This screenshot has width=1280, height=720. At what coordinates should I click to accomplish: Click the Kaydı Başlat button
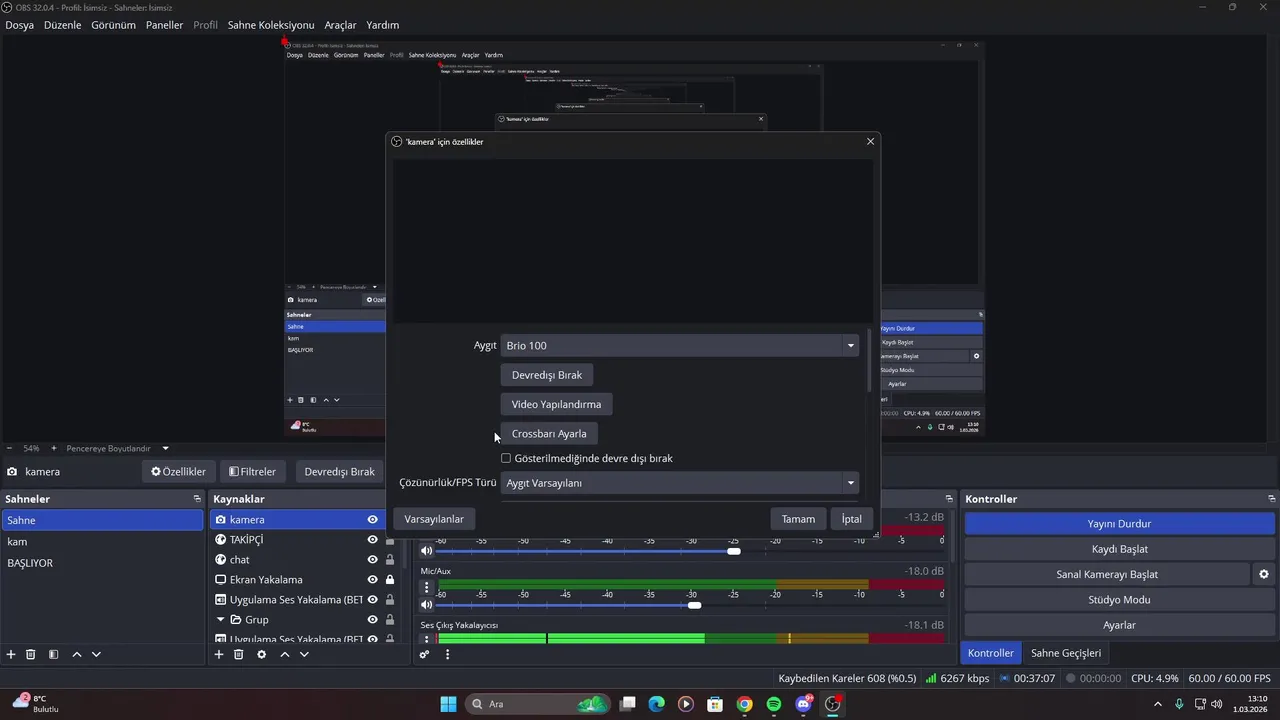point(1119,549)
